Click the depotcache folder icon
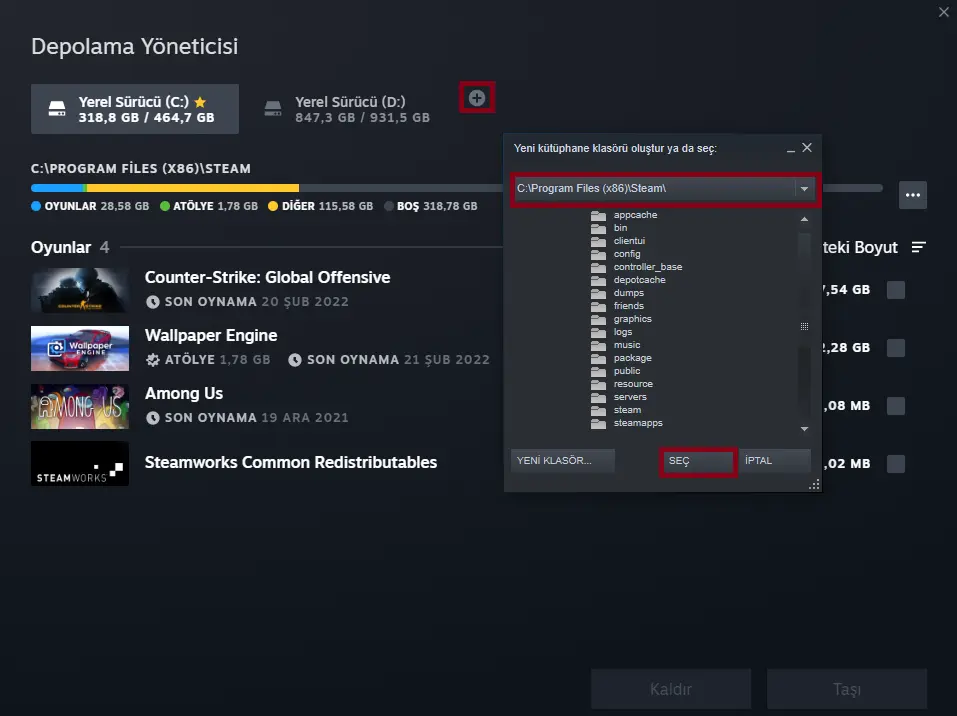The image size is (957, 716). click(x=598, y=280)
